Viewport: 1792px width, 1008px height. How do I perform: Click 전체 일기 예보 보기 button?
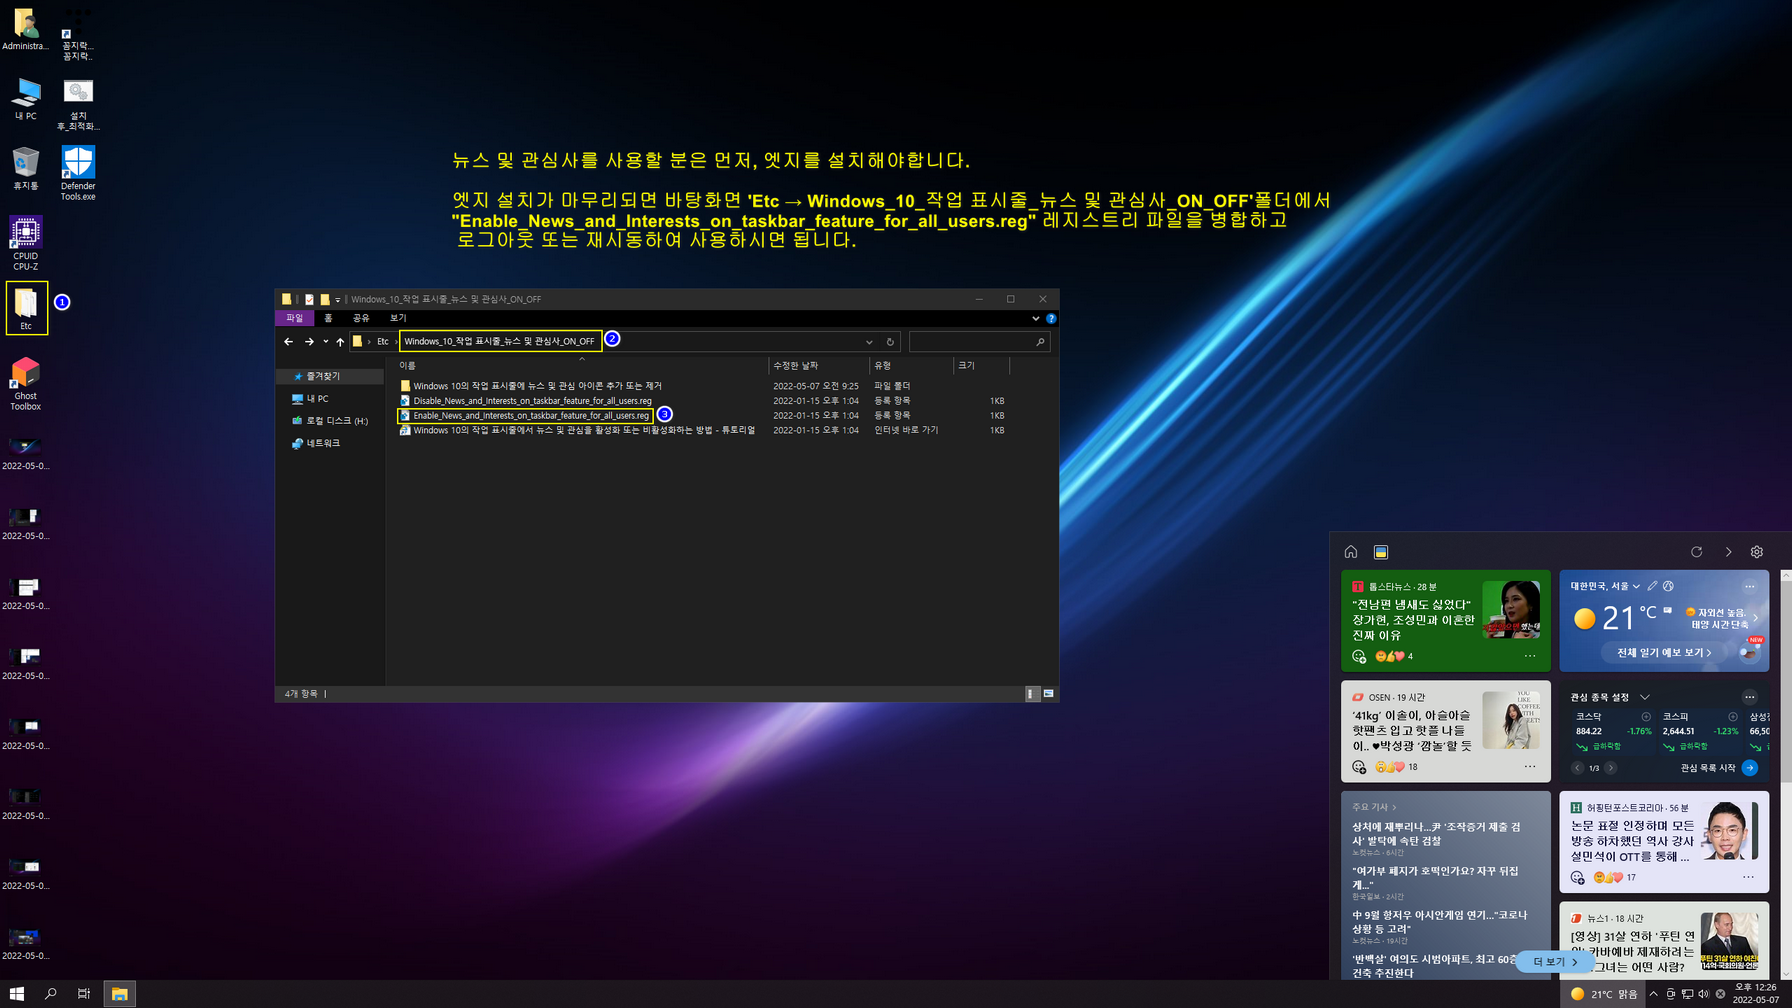click(1664, 653)
